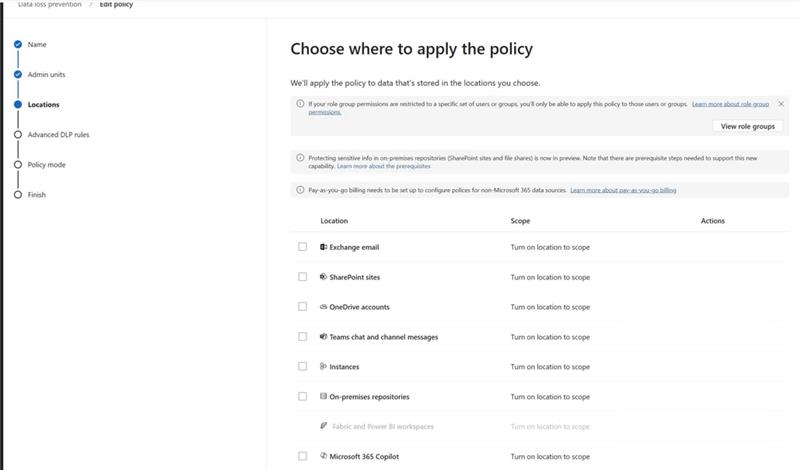Viewport: 800px width, 470px height.
Task: Click scope text in the OneDrive accounts row
Action: [550, 307]
